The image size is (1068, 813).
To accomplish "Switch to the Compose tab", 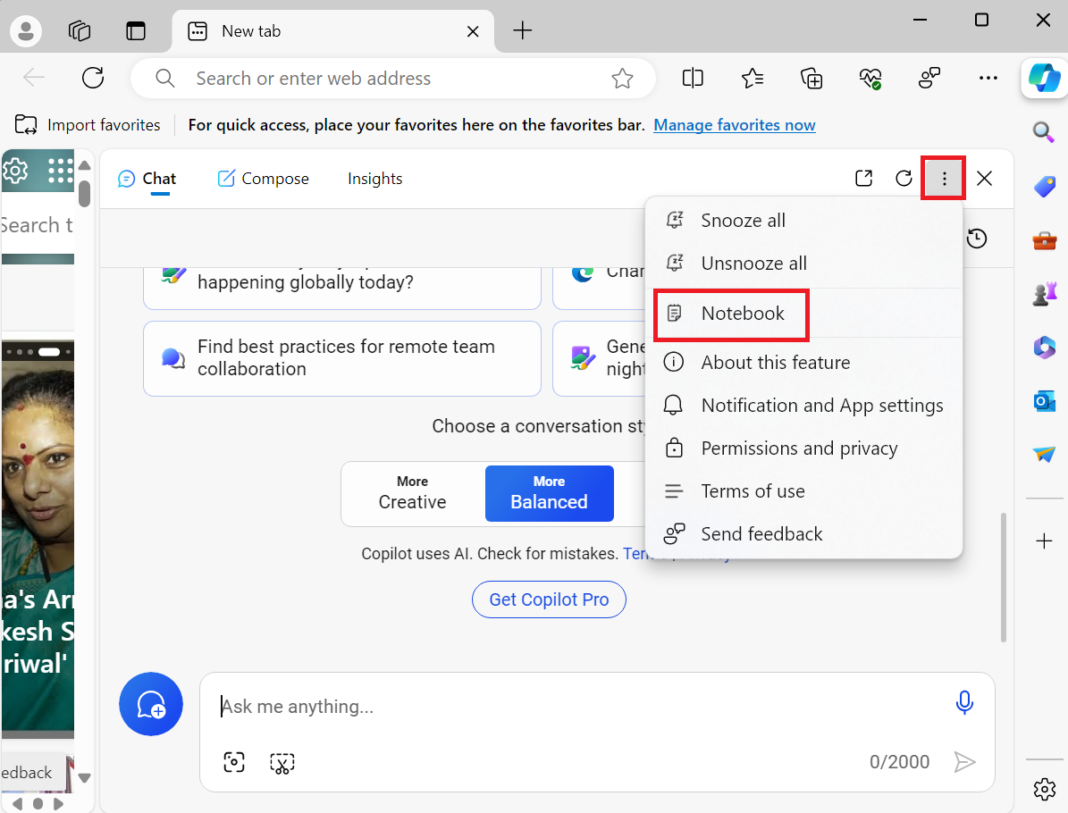I will 263,178.
